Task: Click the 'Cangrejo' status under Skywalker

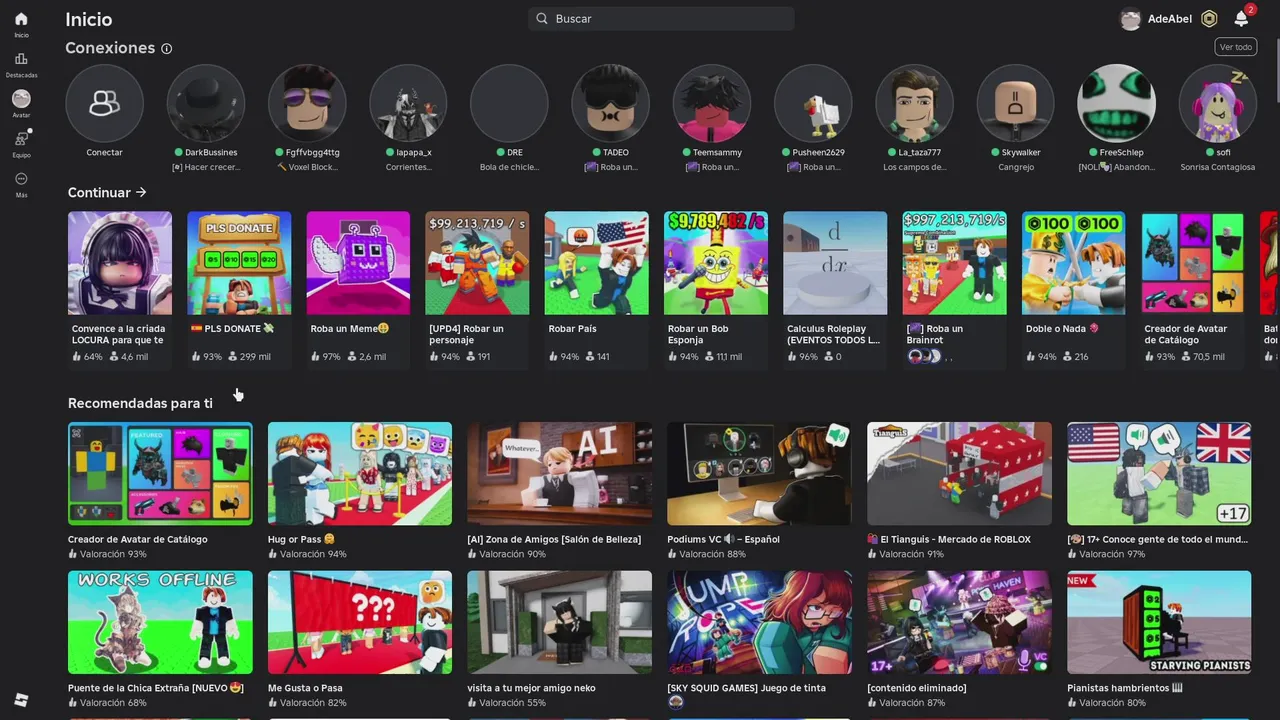Action: pyautogui.click(x=1015, y=167)
